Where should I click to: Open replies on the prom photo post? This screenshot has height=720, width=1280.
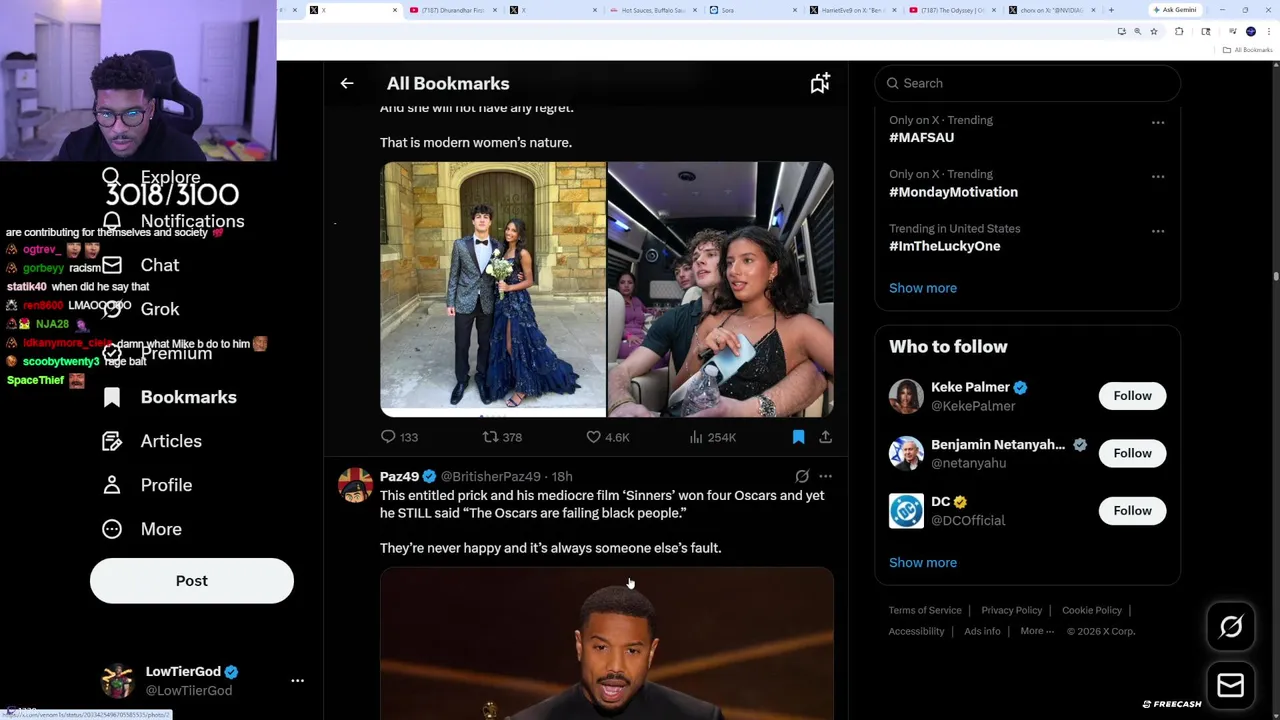(399, 437)
